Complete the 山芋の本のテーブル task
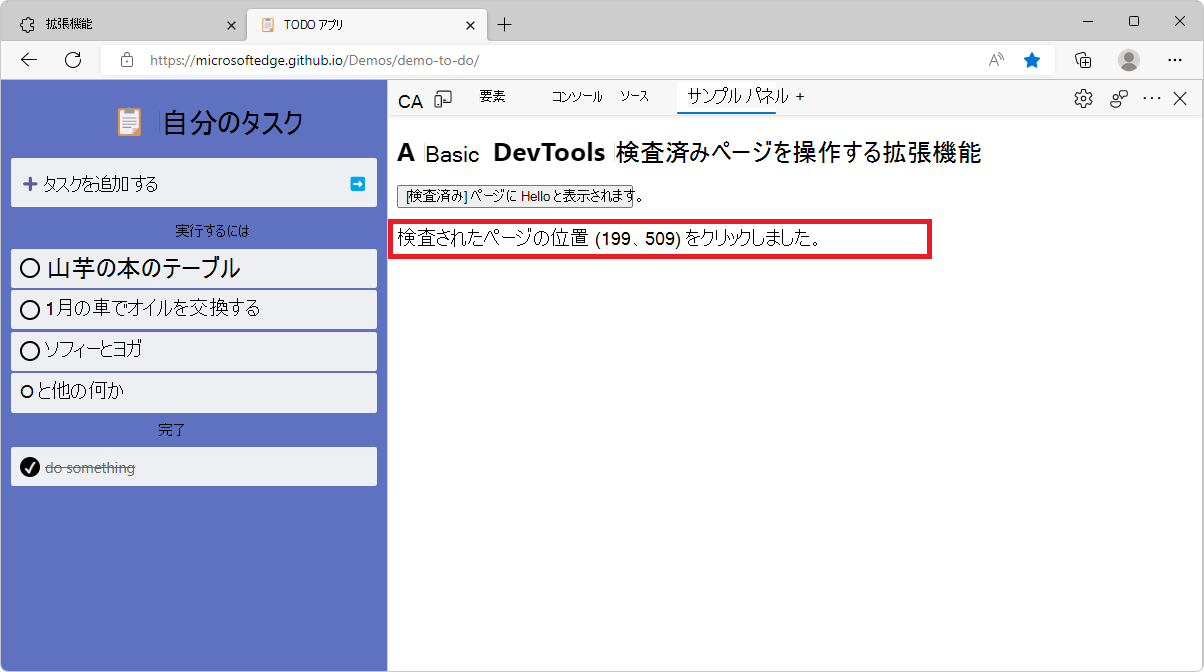This screenshot has width=1204, height=672. (x=29, y=267)
